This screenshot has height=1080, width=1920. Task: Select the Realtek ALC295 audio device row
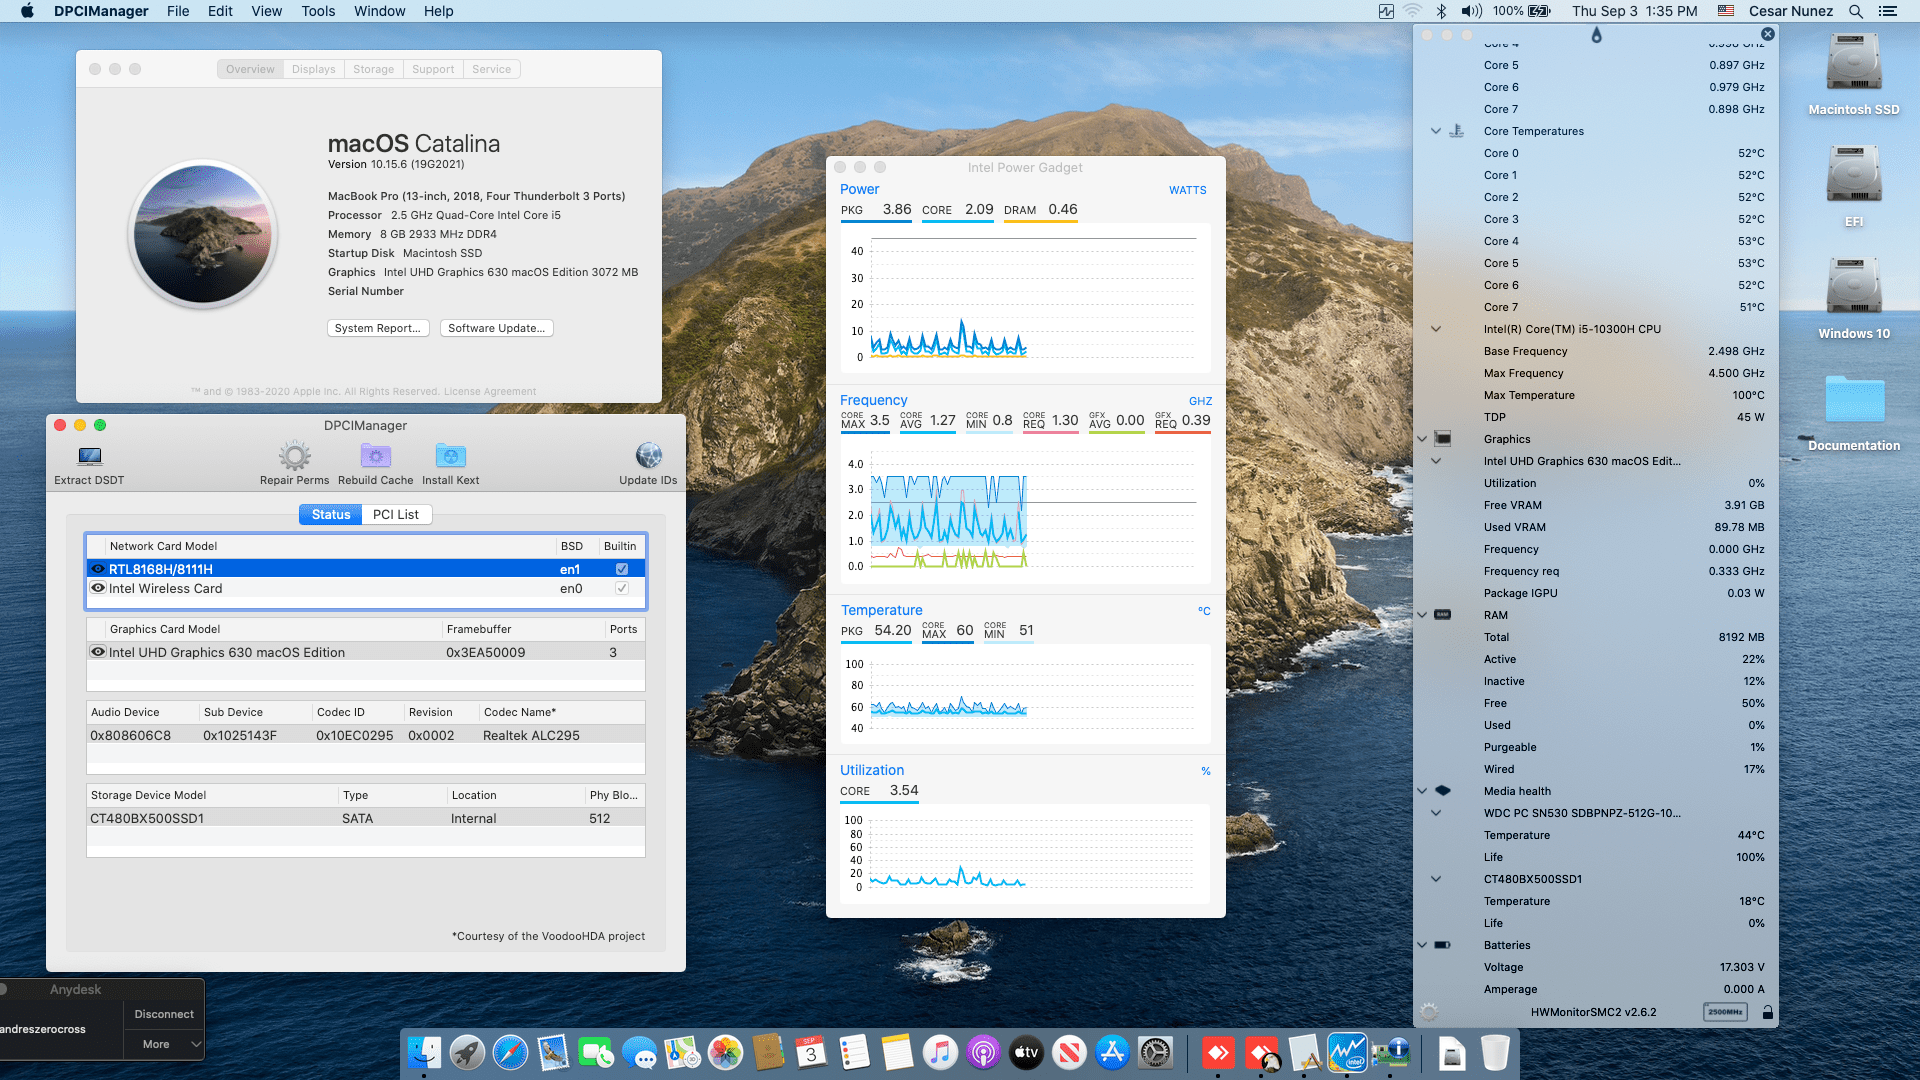coord(366,735)
